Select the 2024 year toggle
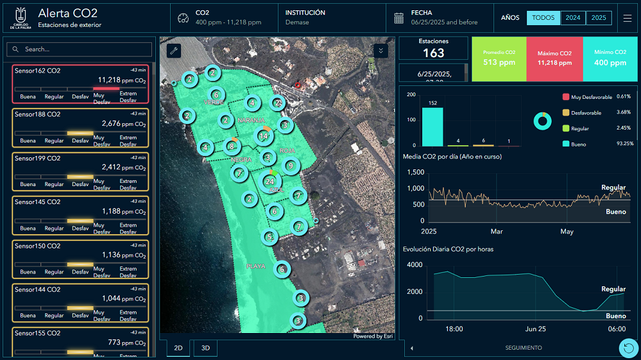Screen dimensions: 641x360 [573, 18]
